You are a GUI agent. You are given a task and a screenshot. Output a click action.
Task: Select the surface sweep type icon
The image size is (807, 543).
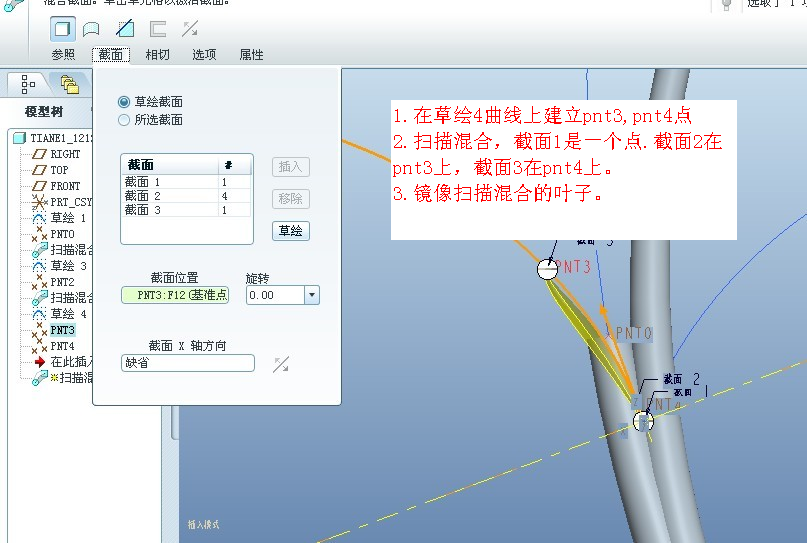(91, 29)
